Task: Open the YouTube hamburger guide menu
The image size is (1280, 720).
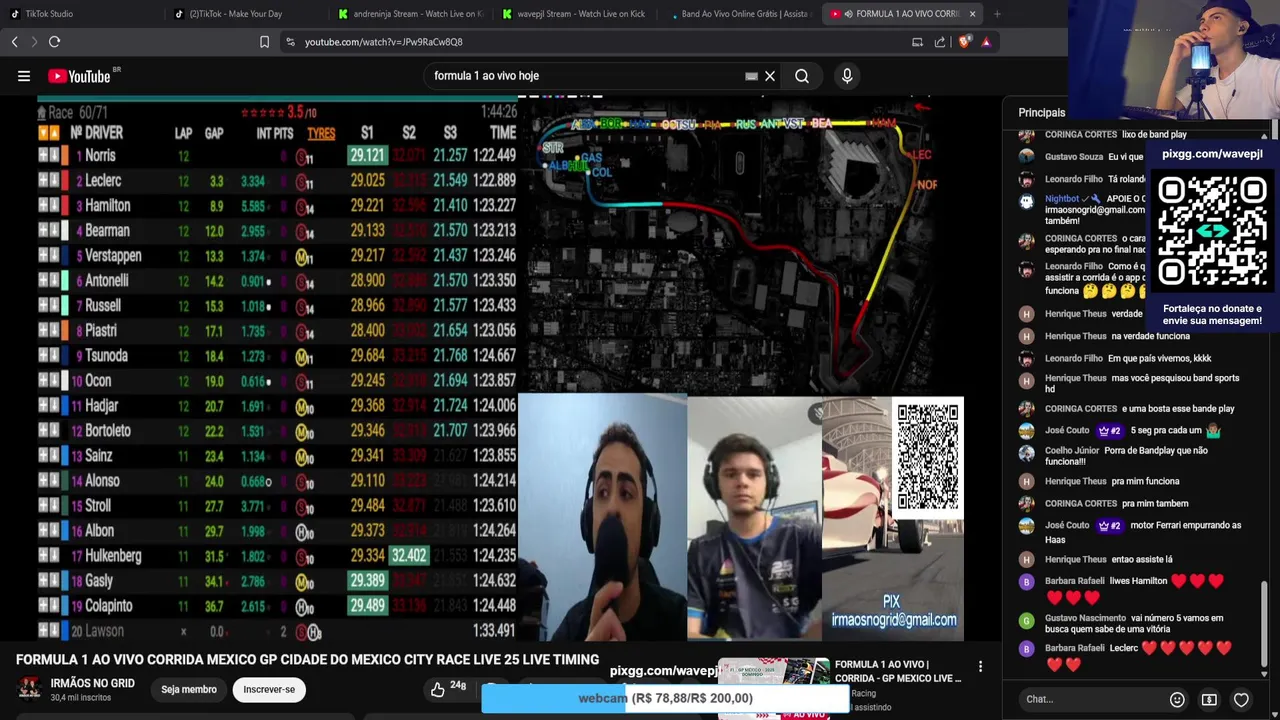Action: pyautogui.click(x=24, y=76)
